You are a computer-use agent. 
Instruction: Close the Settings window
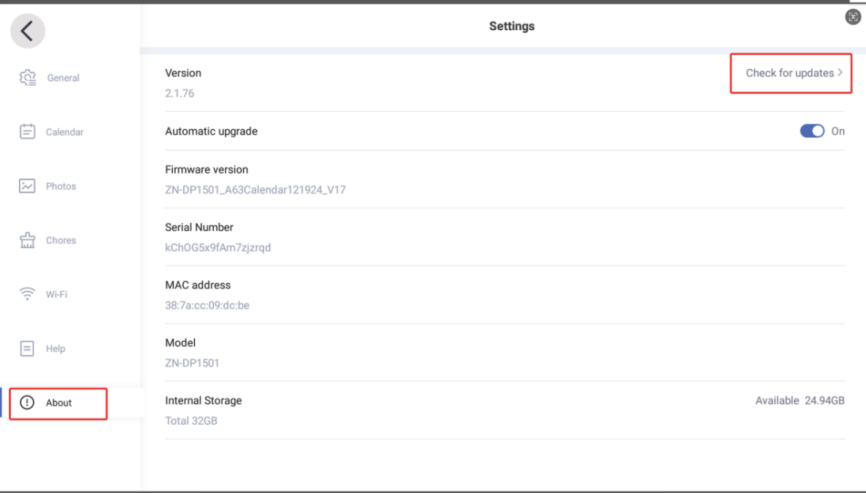pyautogui.click(x=853, y=17)
